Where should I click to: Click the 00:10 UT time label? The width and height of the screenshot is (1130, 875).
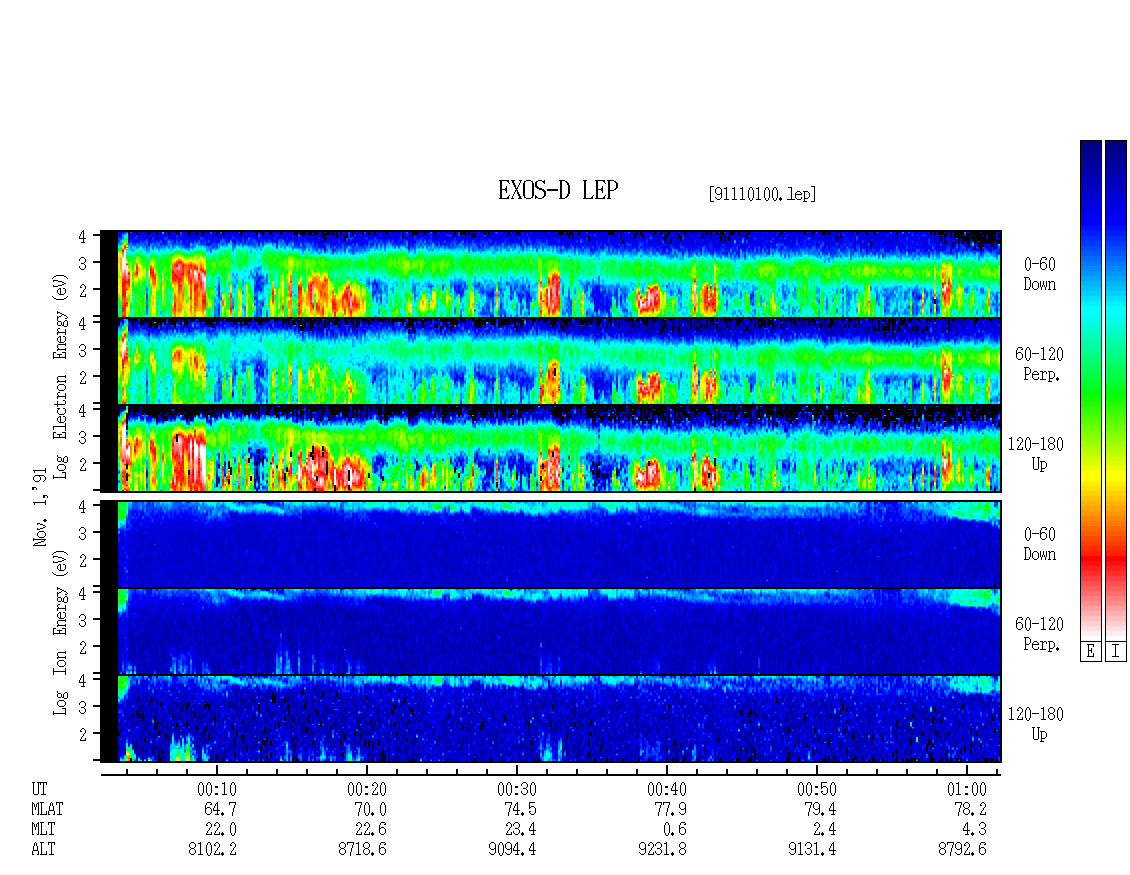click(217, 789)
